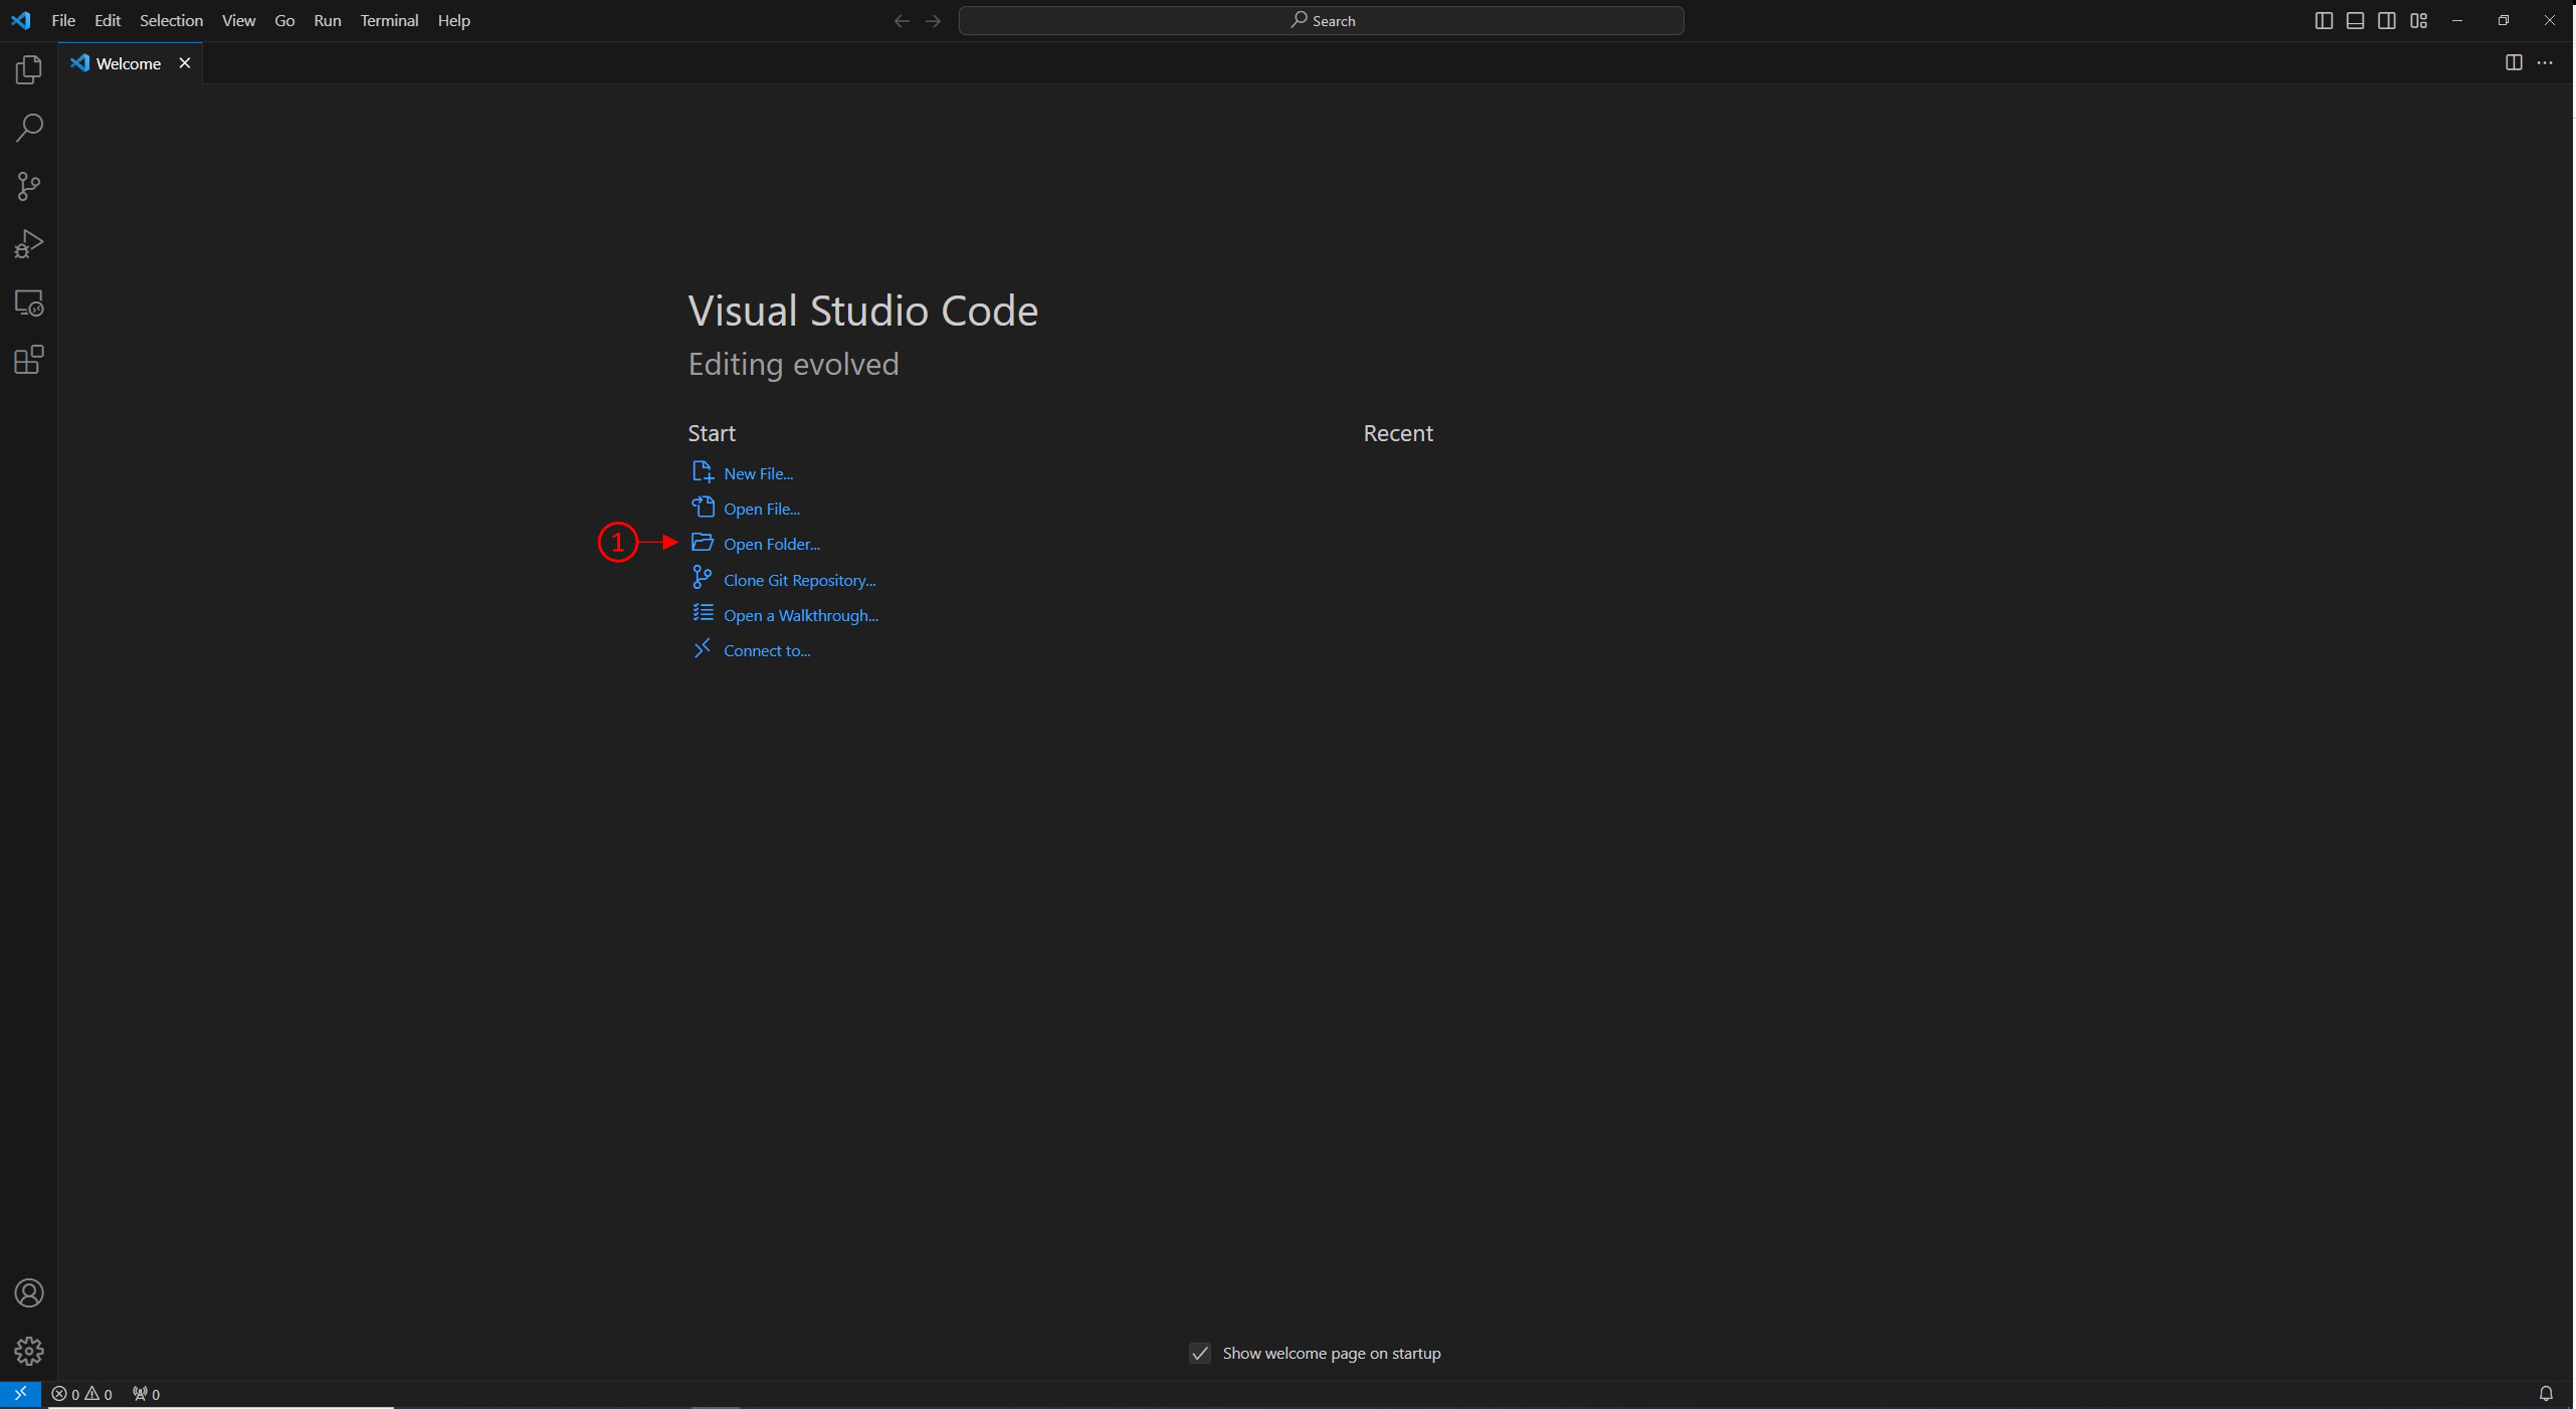Open Run and Debug view
The image size is (2576, 1409).
pos(29,244)
